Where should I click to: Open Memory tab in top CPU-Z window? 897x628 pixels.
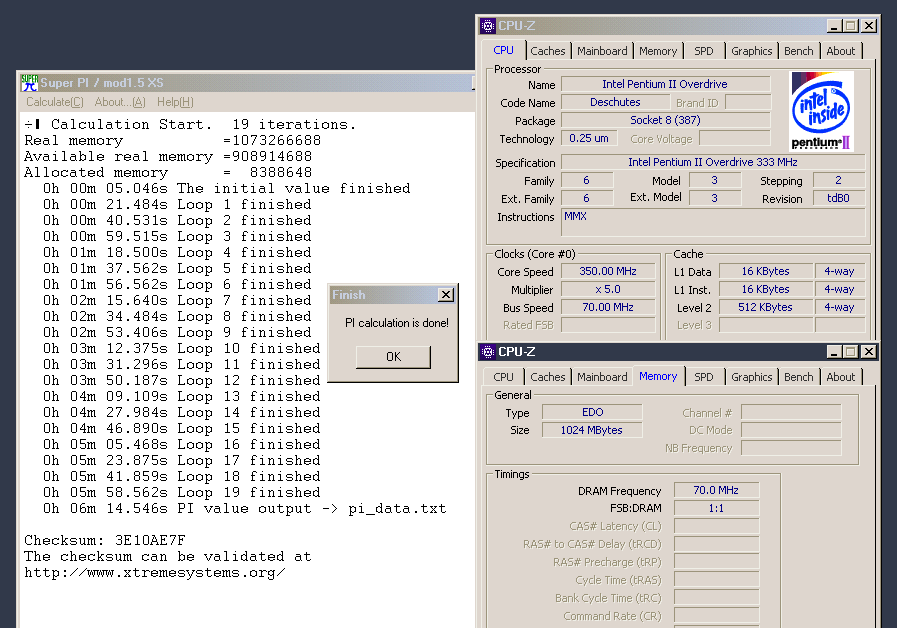click(658, 51)
